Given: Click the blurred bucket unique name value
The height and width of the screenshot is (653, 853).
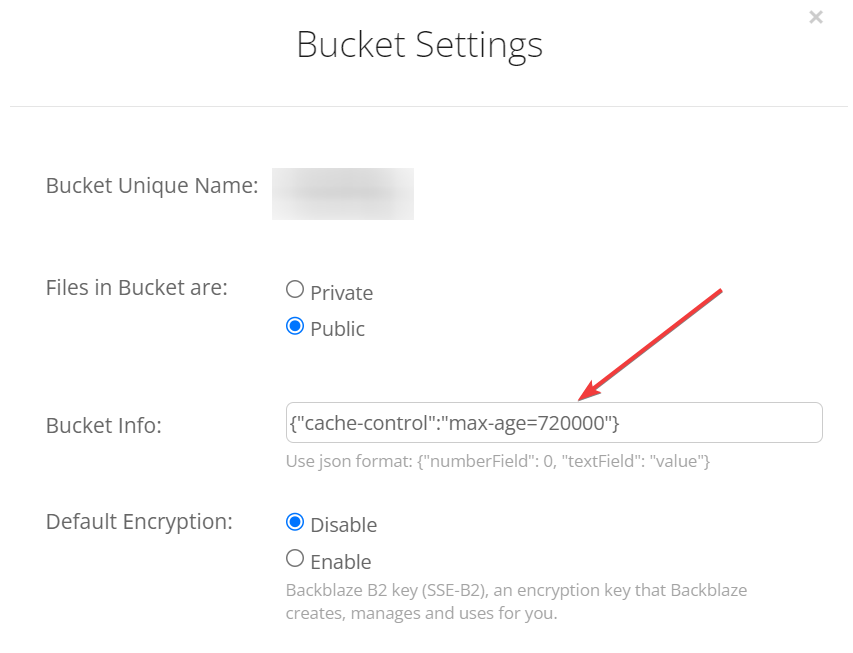Looking at the screenshot, I should pos(343,193).
